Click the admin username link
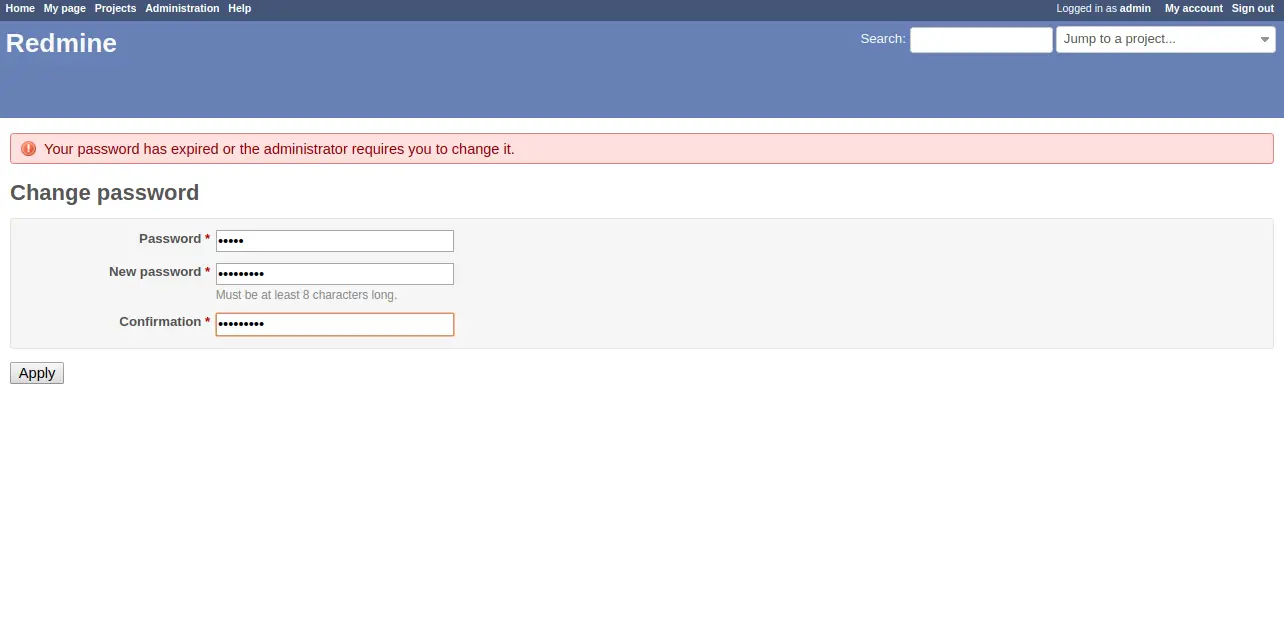This screenshot has width=1284, height=631. (1135, 8)
